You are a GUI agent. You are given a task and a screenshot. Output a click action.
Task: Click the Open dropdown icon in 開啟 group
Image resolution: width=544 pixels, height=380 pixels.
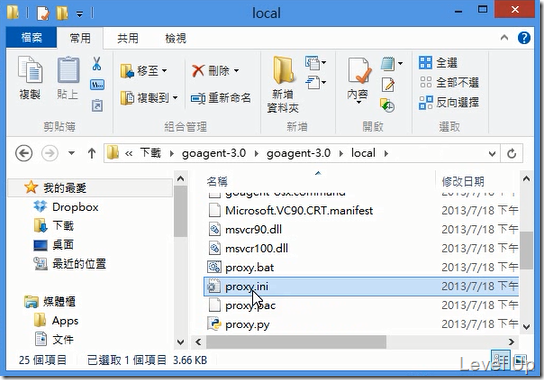(391, 64)
